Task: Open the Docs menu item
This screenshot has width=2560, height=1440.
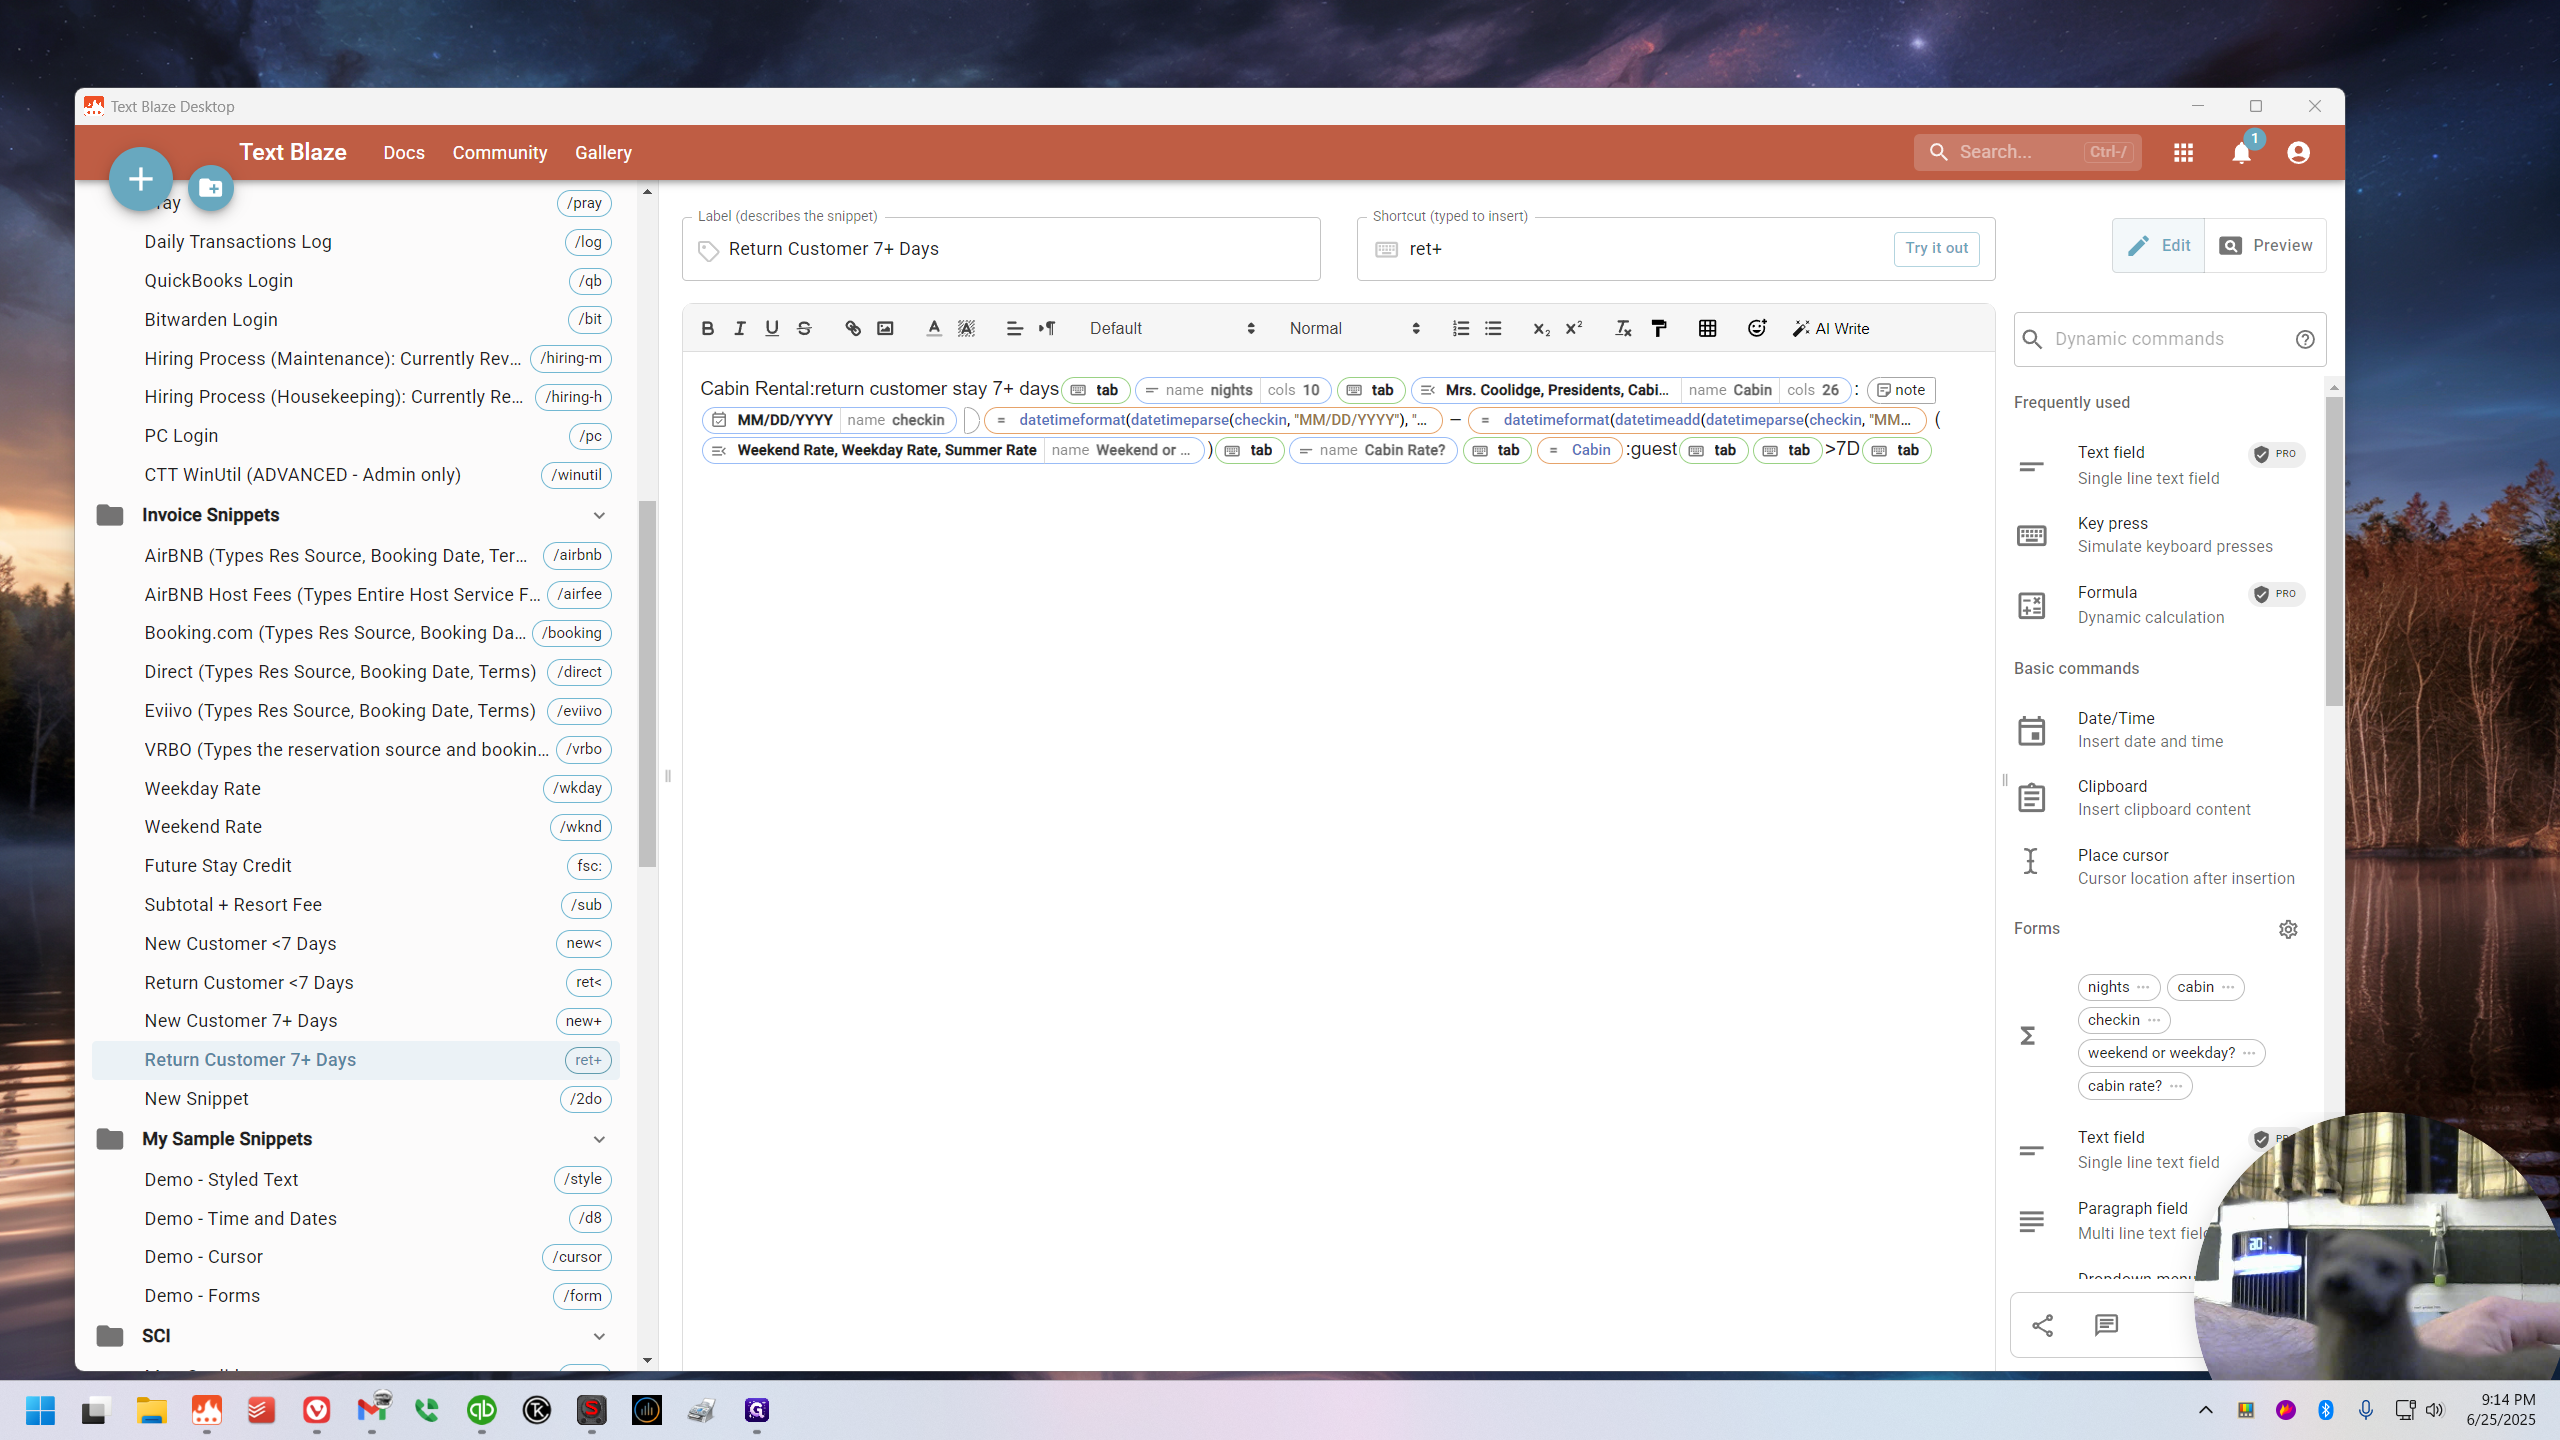Action: (x=404, y=153)
